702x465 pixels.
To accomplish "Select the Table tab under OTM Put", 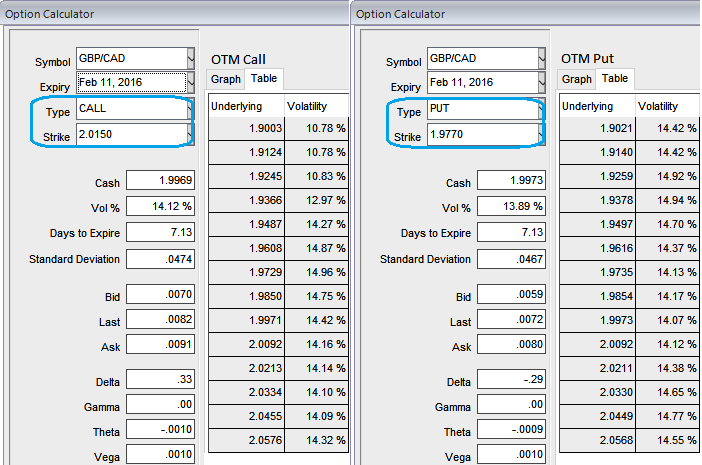I will click(x=615, y=79).
